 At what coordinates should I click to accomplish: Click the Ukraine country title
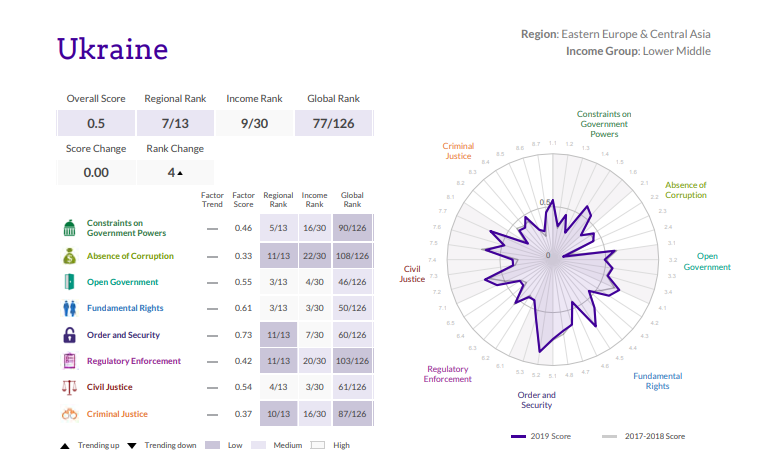[x=112, y=48]
